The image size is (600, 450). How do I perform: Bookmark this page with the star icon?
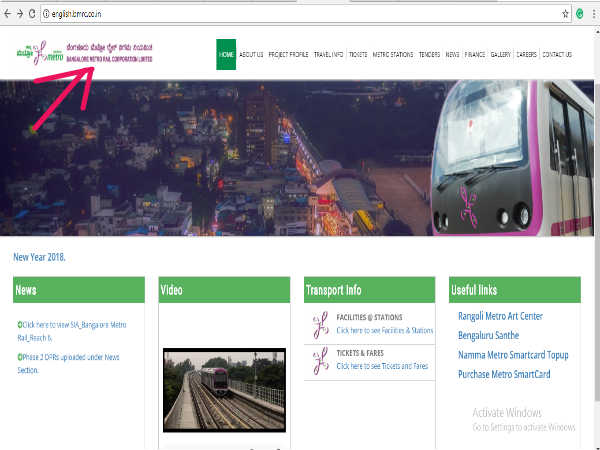[x=565, y=14]
